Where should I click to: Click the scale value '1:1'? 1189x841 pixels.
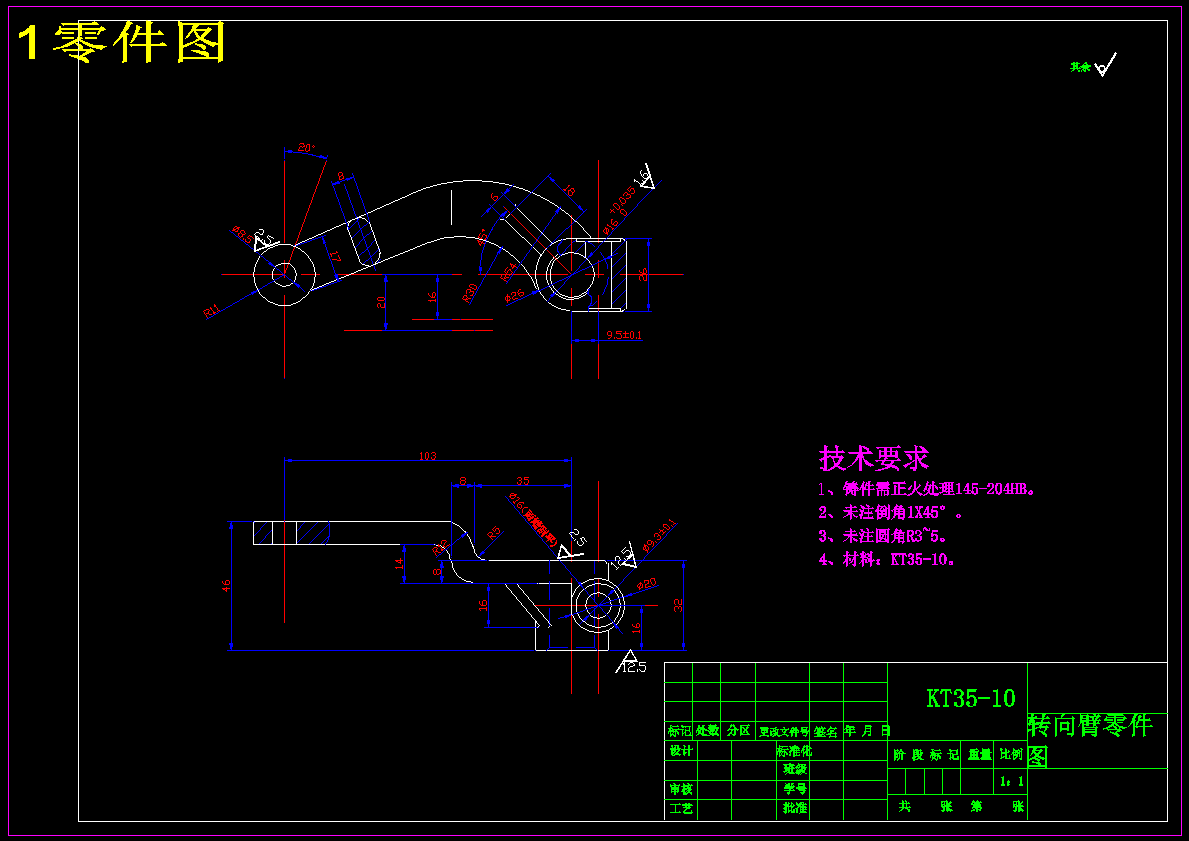tap(1011, 781)
